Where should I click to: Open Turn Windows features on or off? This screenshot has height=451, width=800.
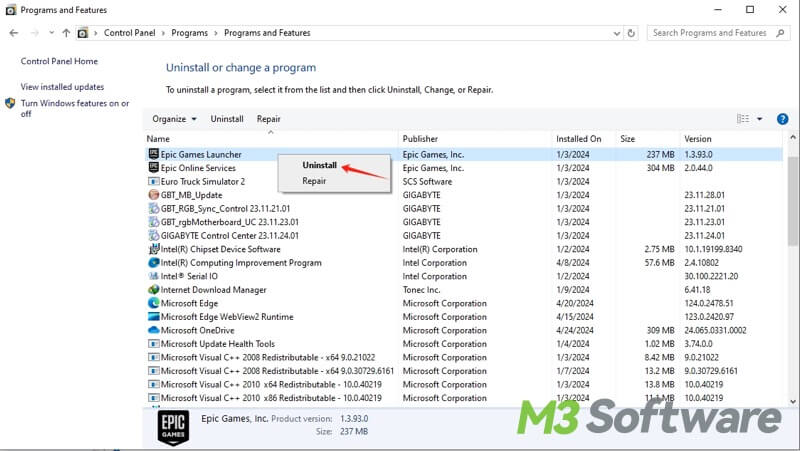click(x=75, y=108)
